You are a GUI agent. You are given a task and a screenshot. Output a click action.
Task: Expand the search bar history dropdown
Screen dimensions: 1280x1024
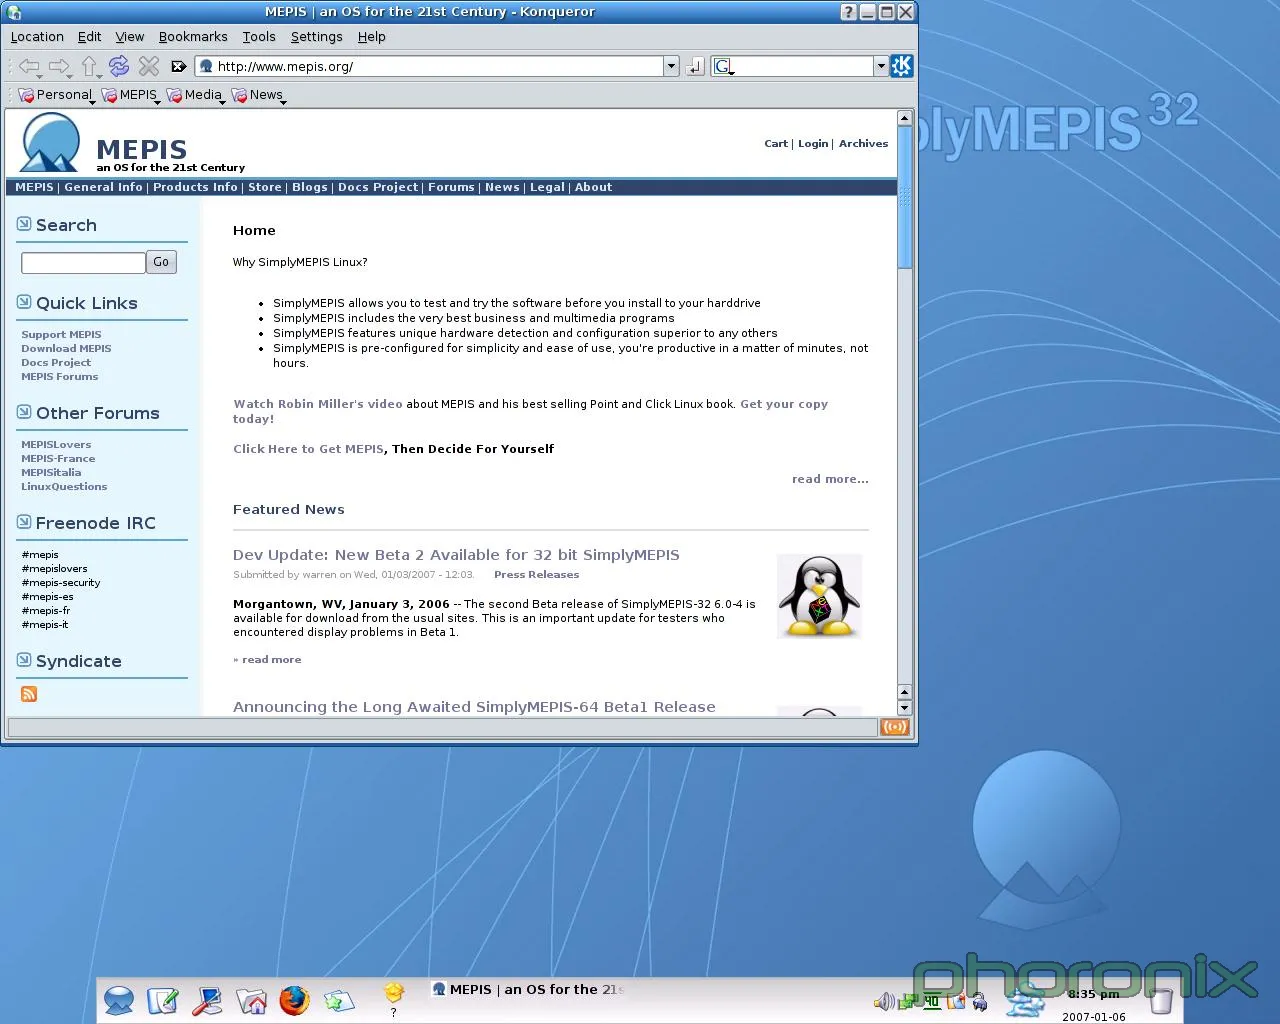[881, 66]
